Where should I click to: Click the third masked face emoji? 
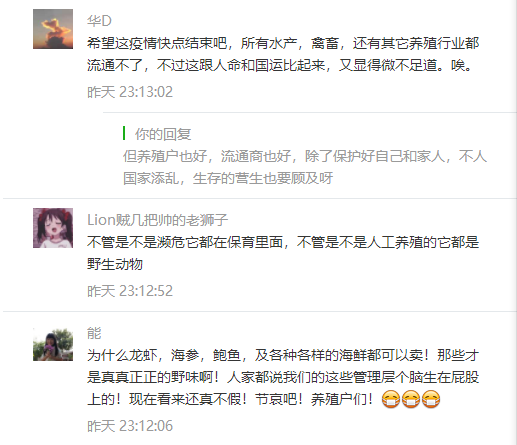pos(431,399)
